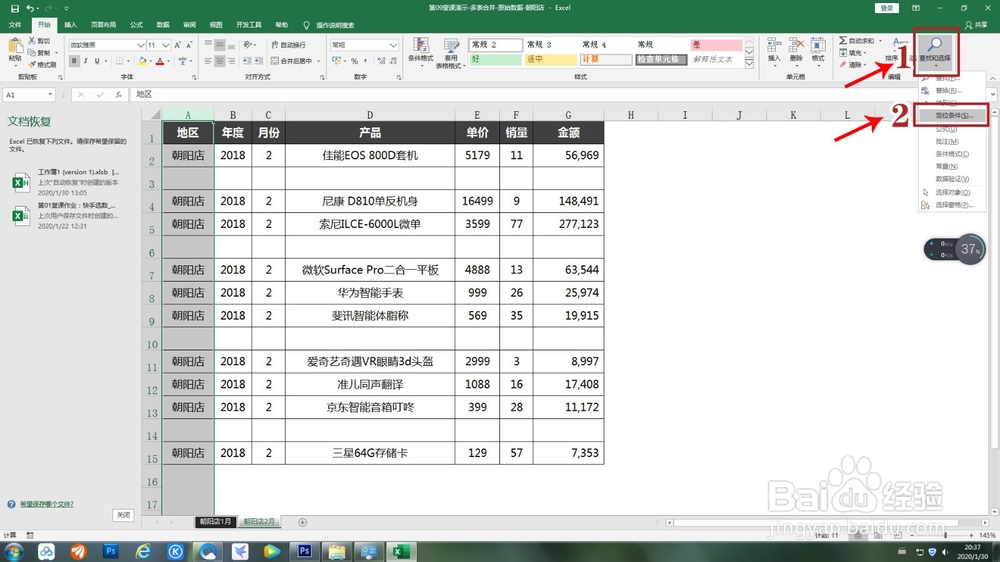This screenshot has height=562, width=1000.
Task: Choose Go To Special (定位条件) menu item
Action: click(952, 115)
